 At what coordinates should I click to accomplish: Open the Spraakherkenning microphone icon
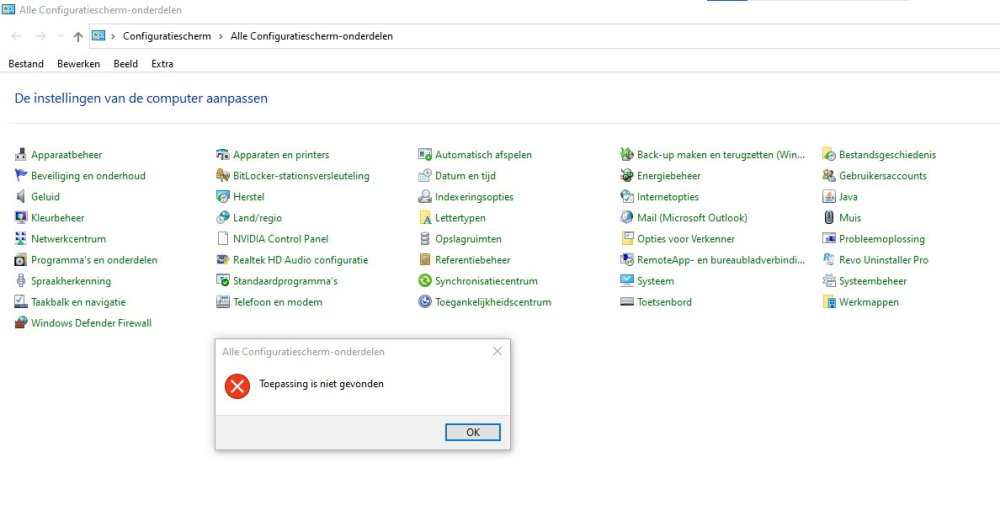(x=20, y=281)
